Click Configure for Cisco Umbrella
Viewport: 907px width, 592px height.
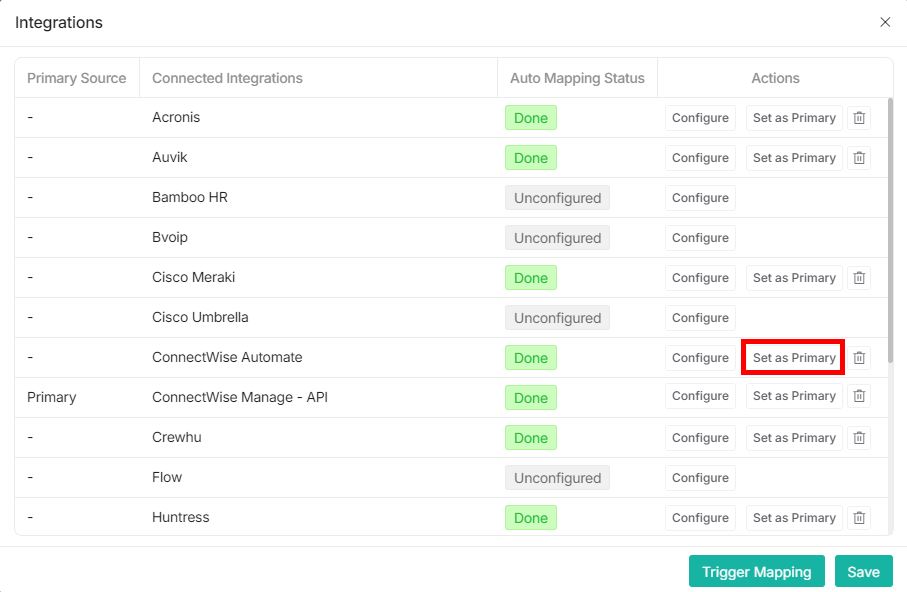tap(700, 318)
